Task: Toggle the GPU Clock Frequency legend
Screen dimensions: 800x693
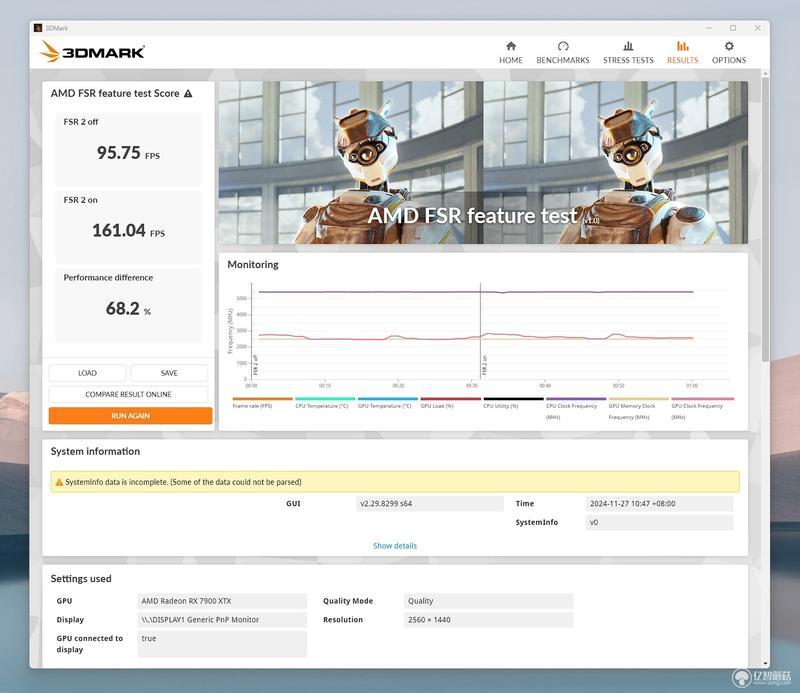Action: tap(703, 408)
